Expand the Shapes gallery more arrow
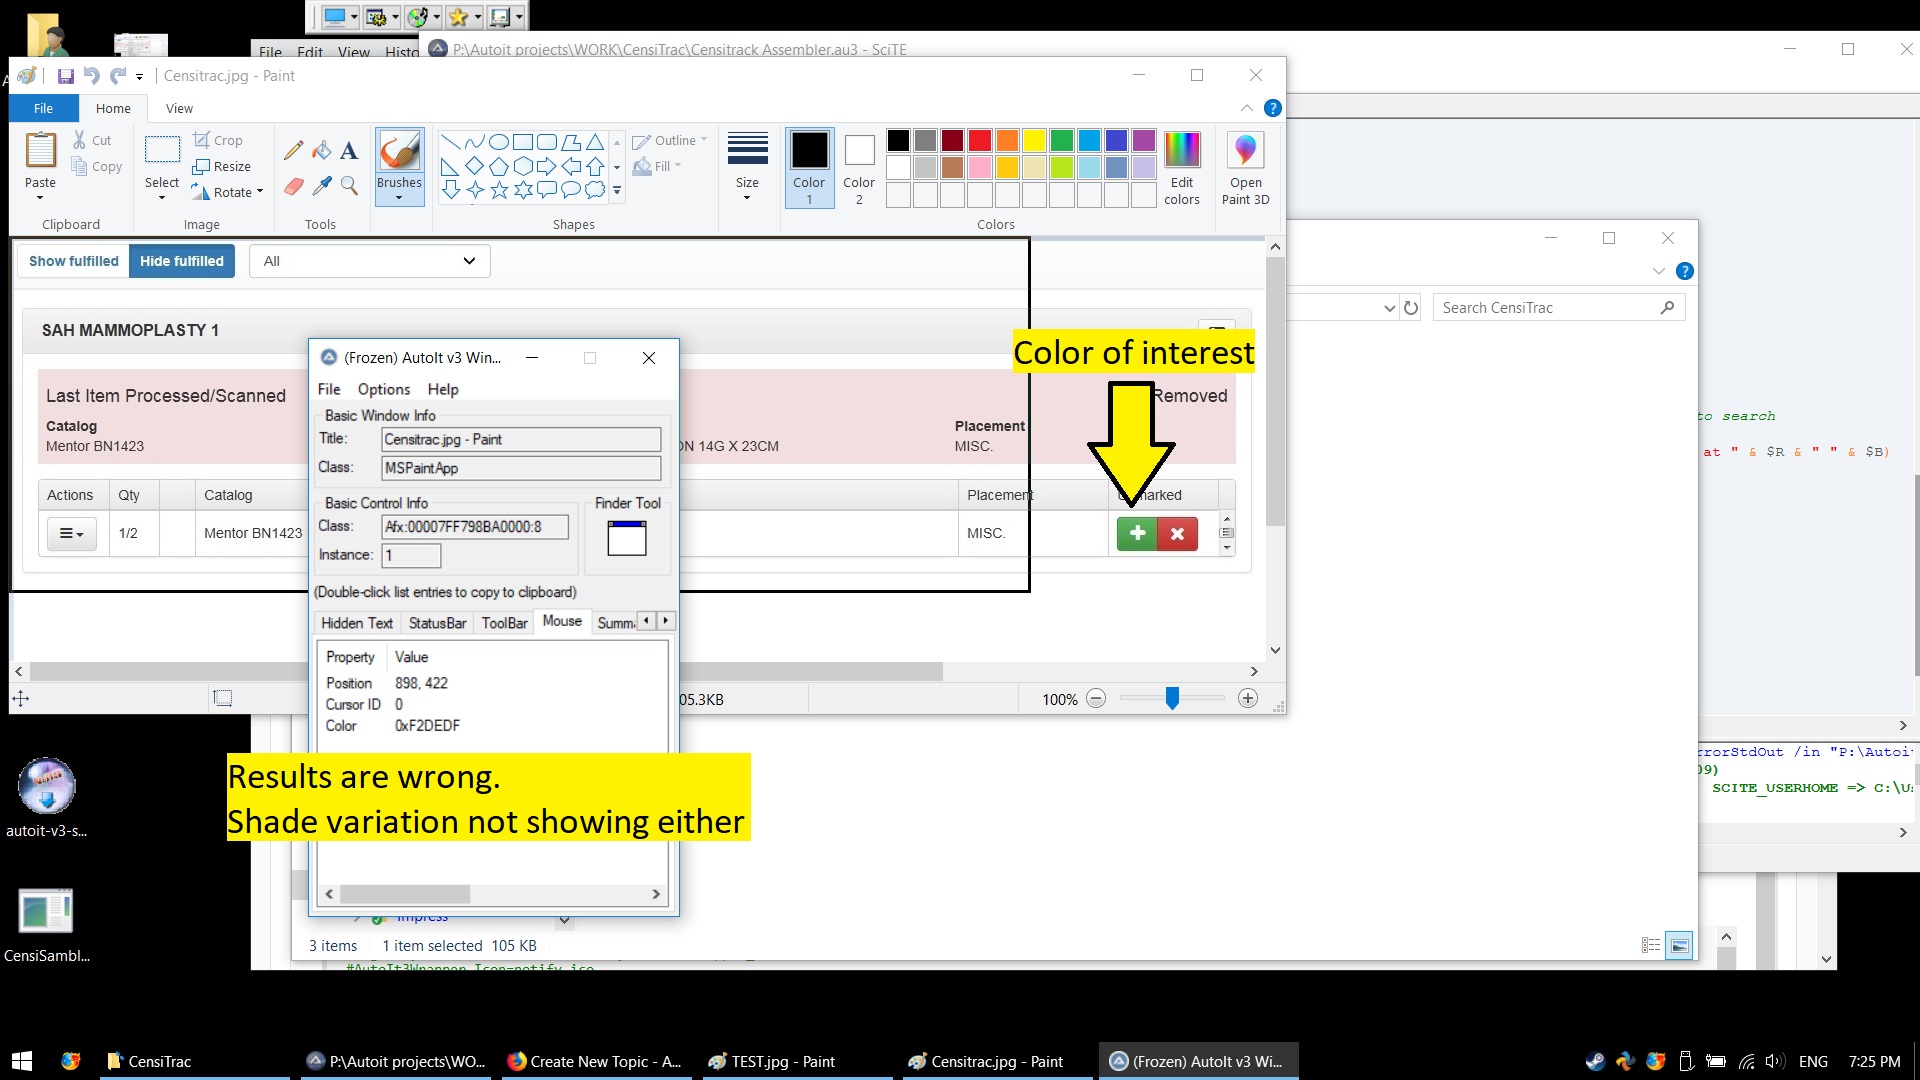1920x1080 pixels. click(617, 190)
